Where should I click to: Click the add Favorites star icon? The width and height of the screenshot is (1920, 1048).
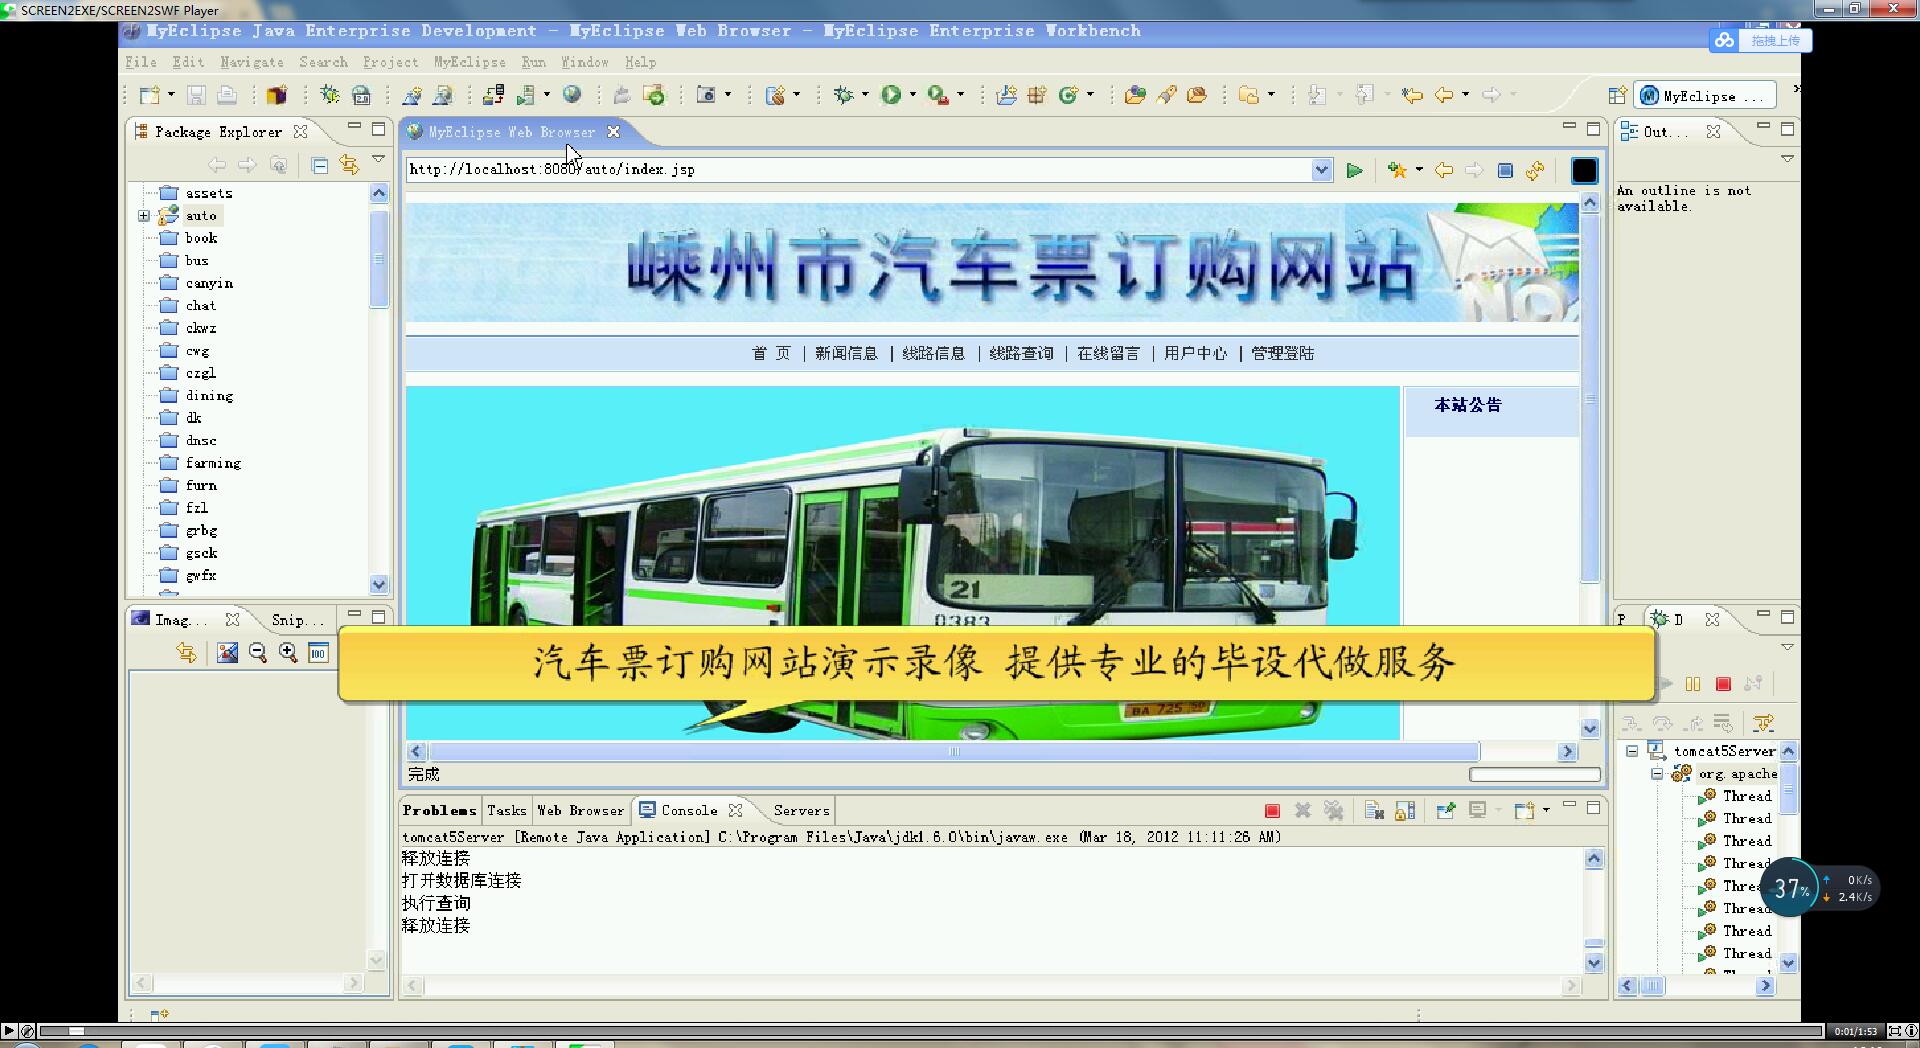pos(1397,170)
